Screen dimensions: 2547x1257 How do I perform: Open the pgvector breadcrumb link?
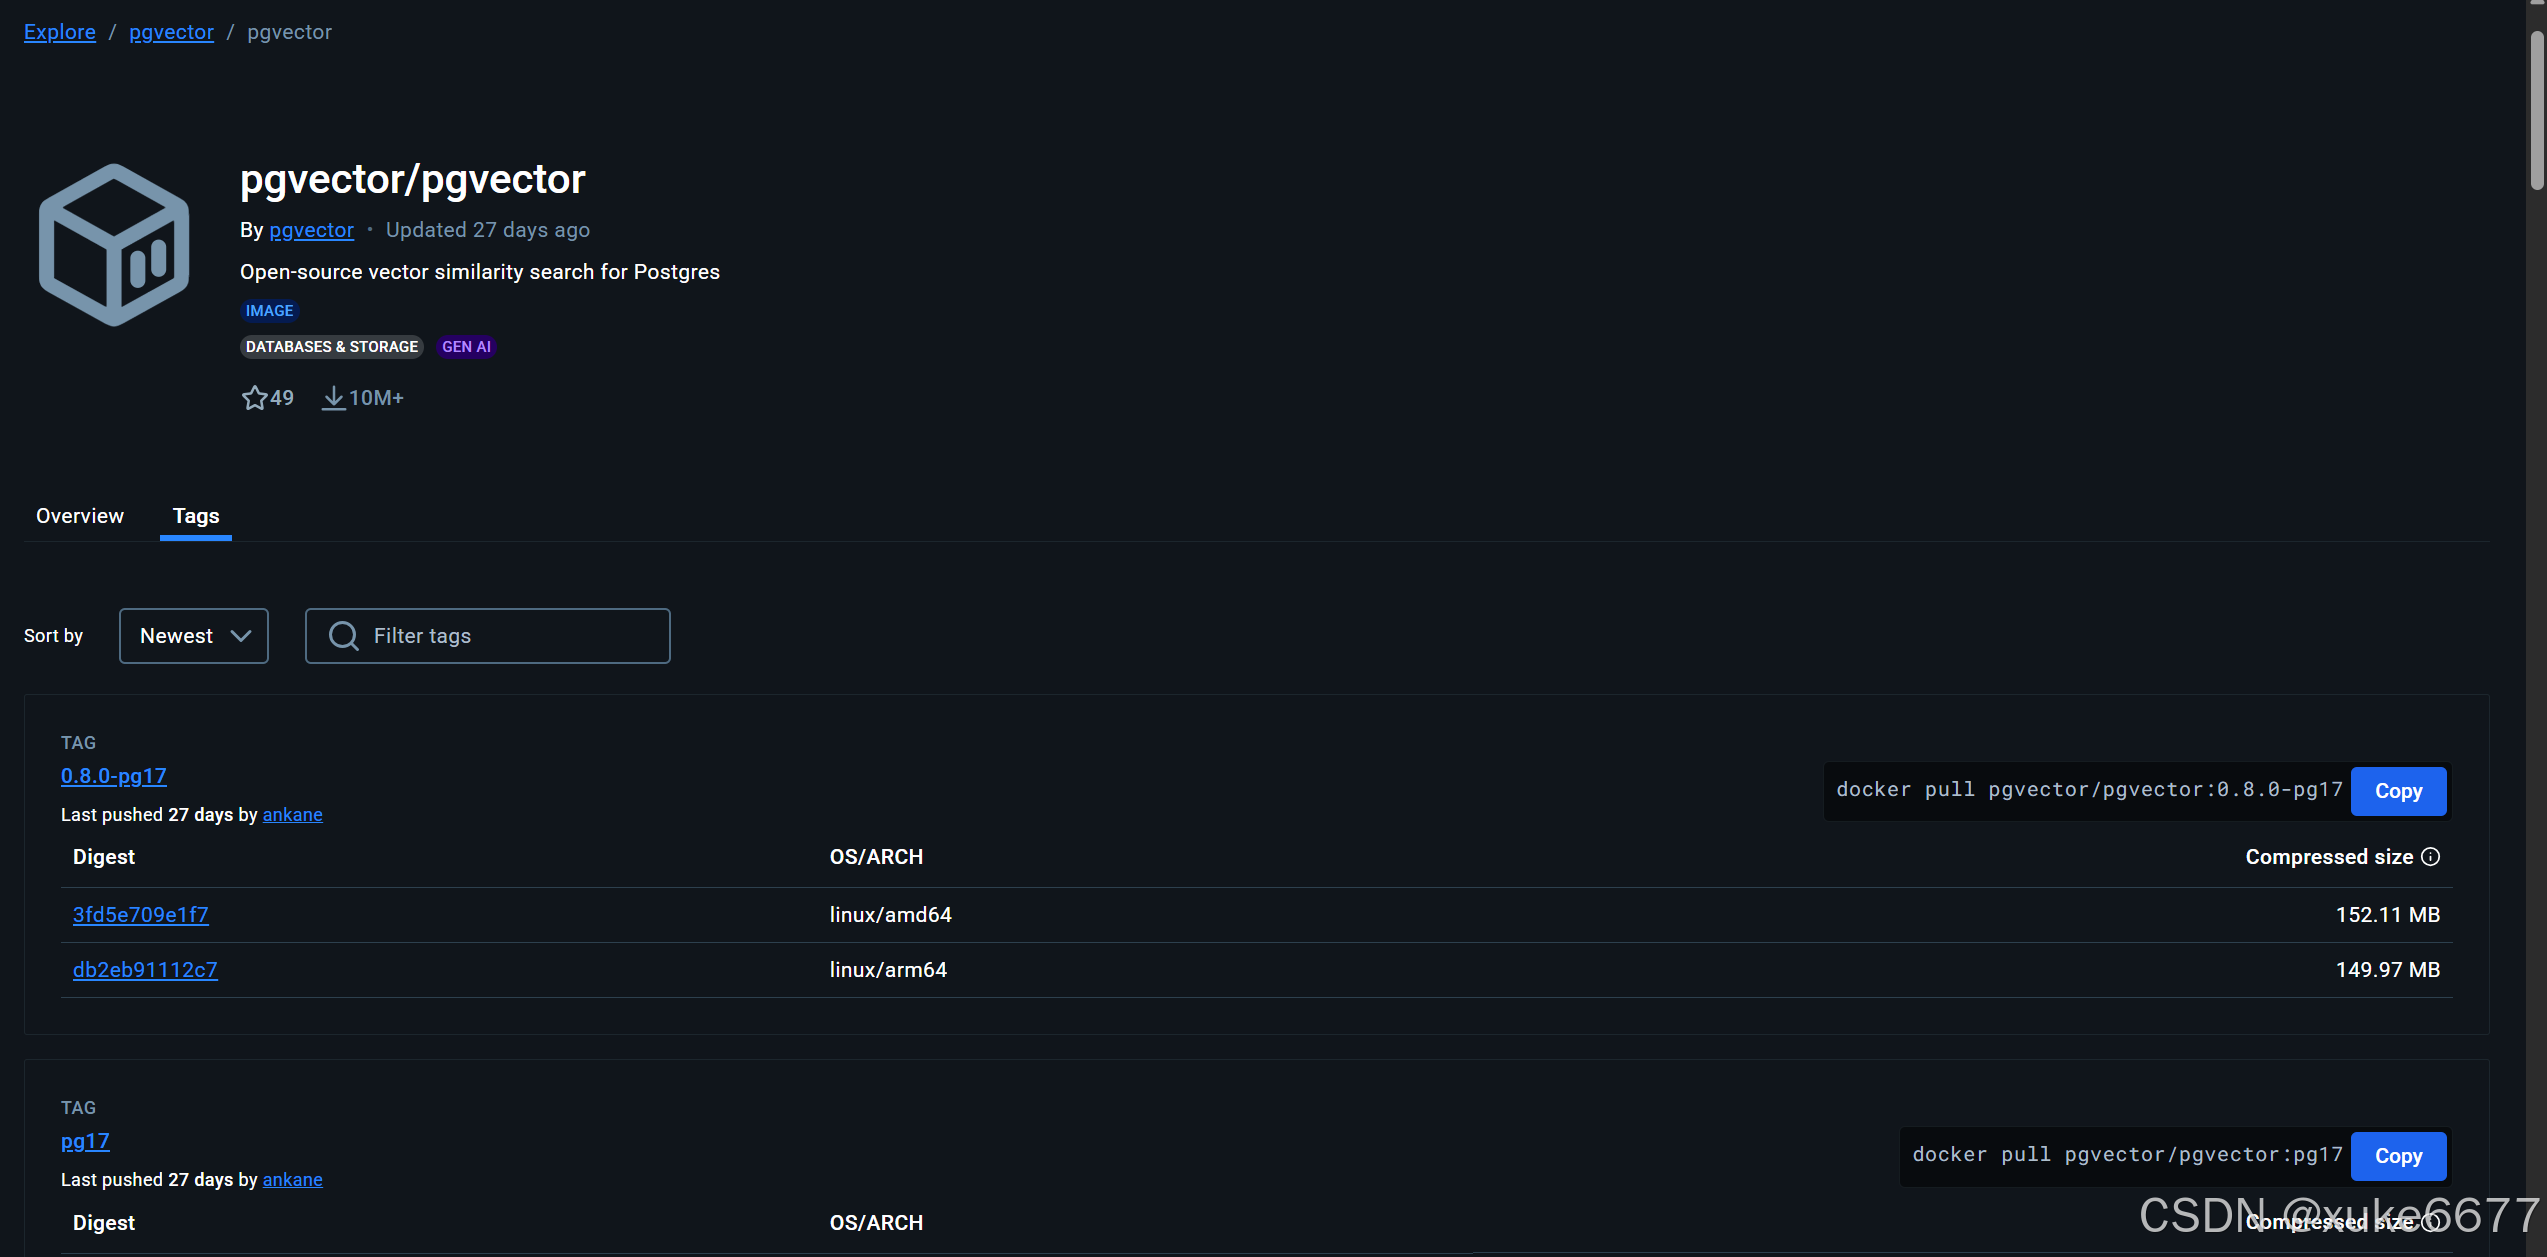point(171,32)
